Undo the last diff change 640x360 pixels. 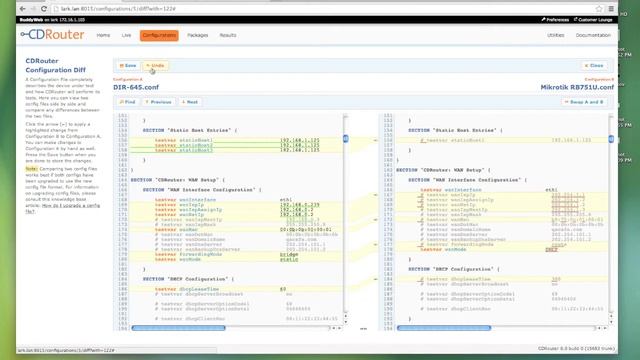tap(155, 65)
